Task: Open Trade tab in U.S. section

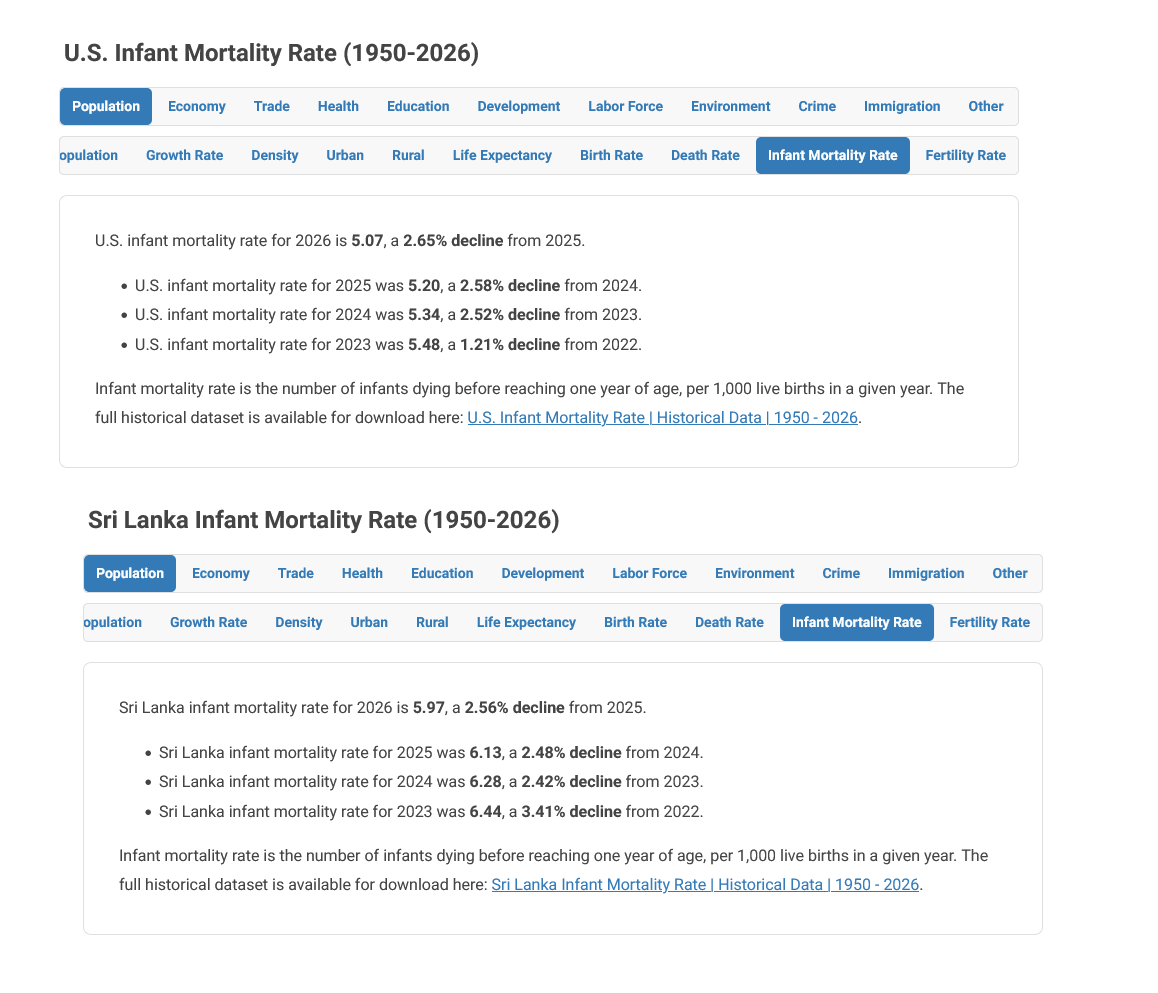Action: (x=272, y=106)
